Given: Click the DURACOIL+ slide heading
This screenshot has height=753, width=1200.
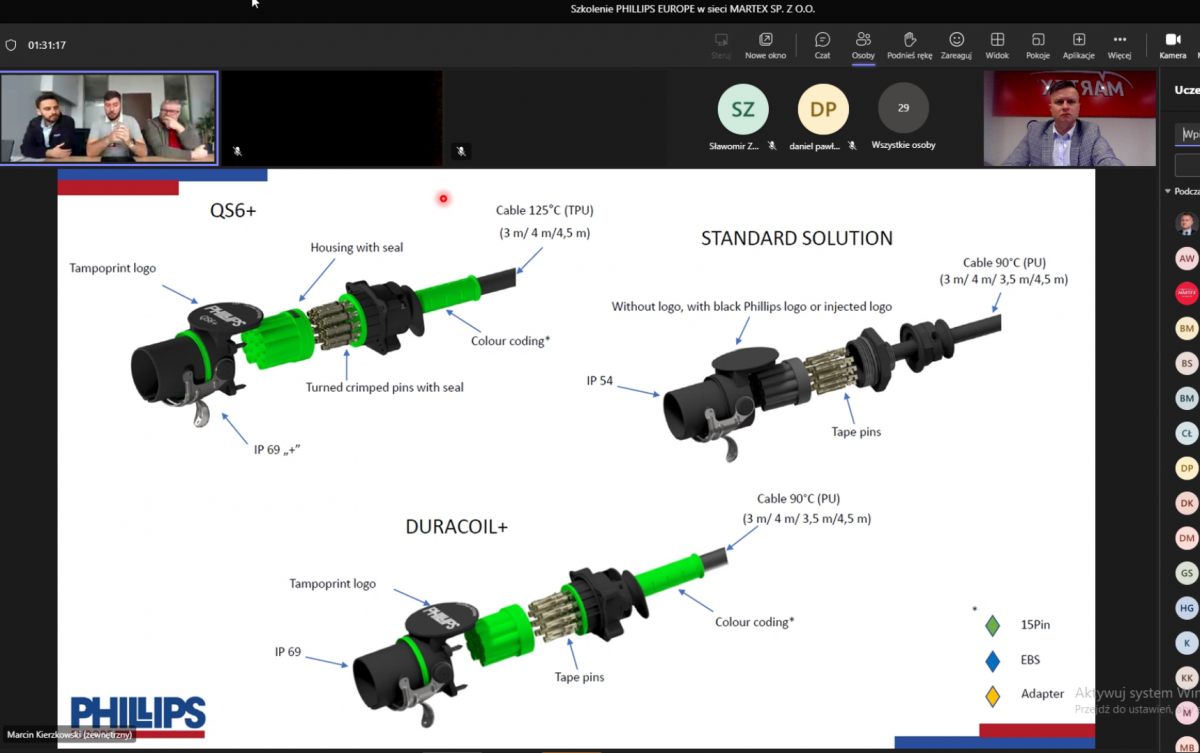Looking at the screenshot, I should pyautogui.click(x=457, y=526).
